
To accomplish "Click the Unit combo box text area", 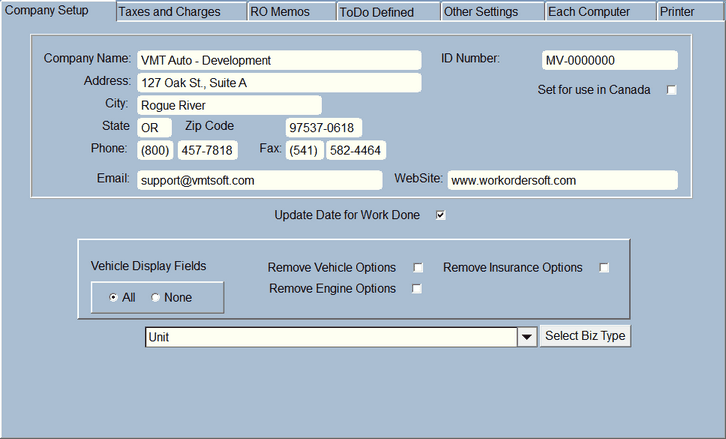I will pos(332,337).
